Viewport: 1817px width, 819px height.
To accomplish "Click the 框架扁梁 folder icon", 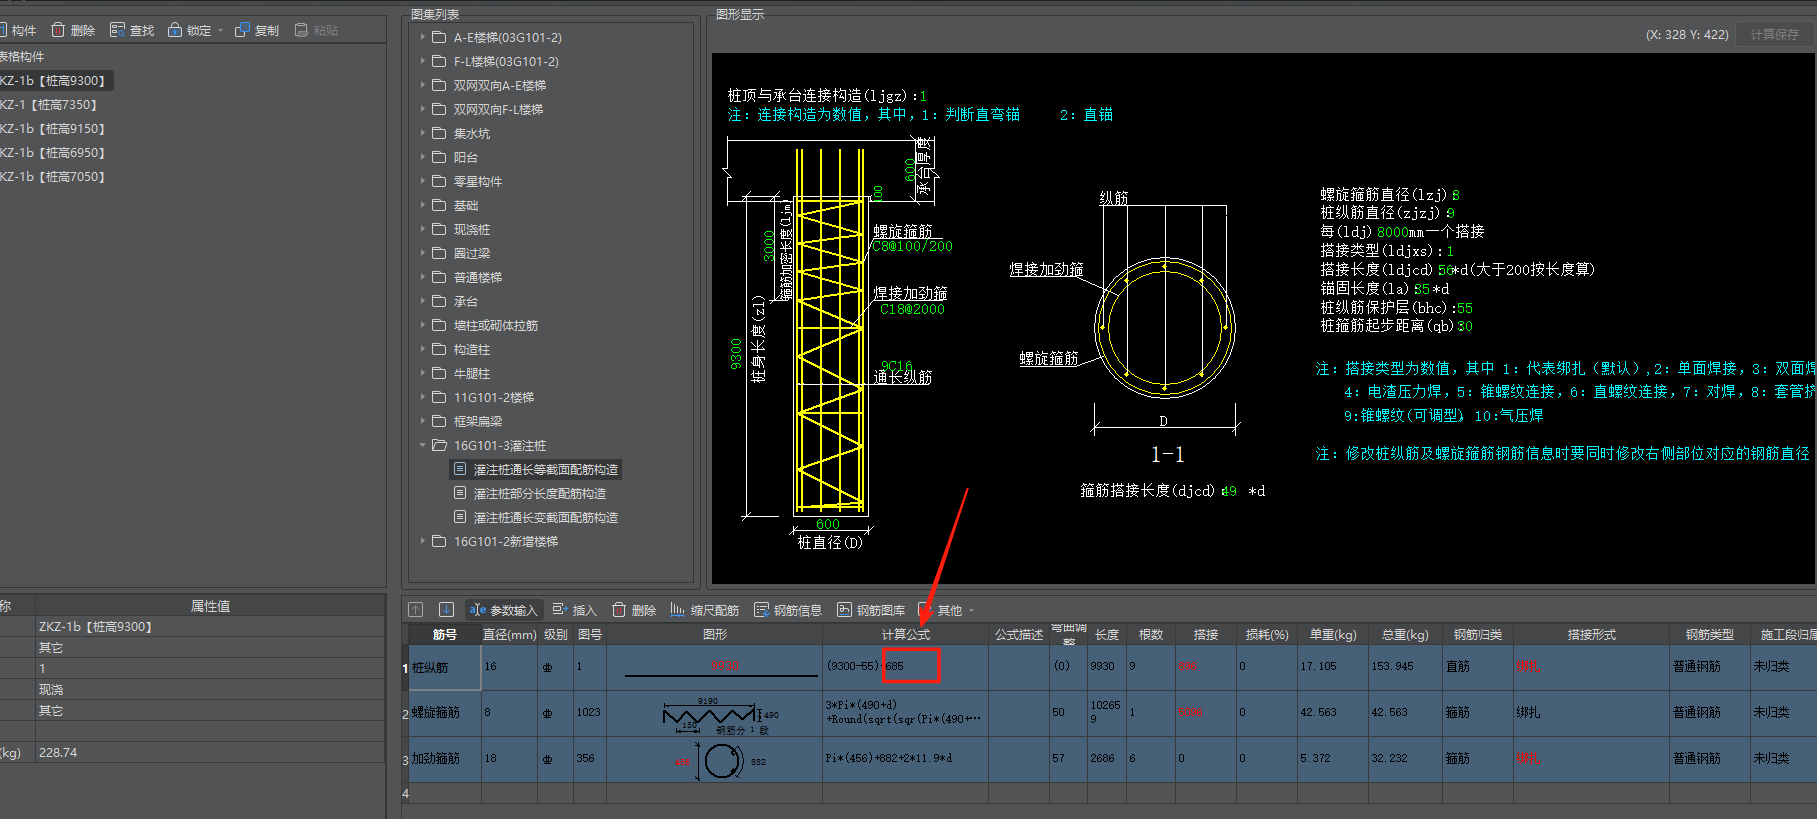I will tap(439, 421).
